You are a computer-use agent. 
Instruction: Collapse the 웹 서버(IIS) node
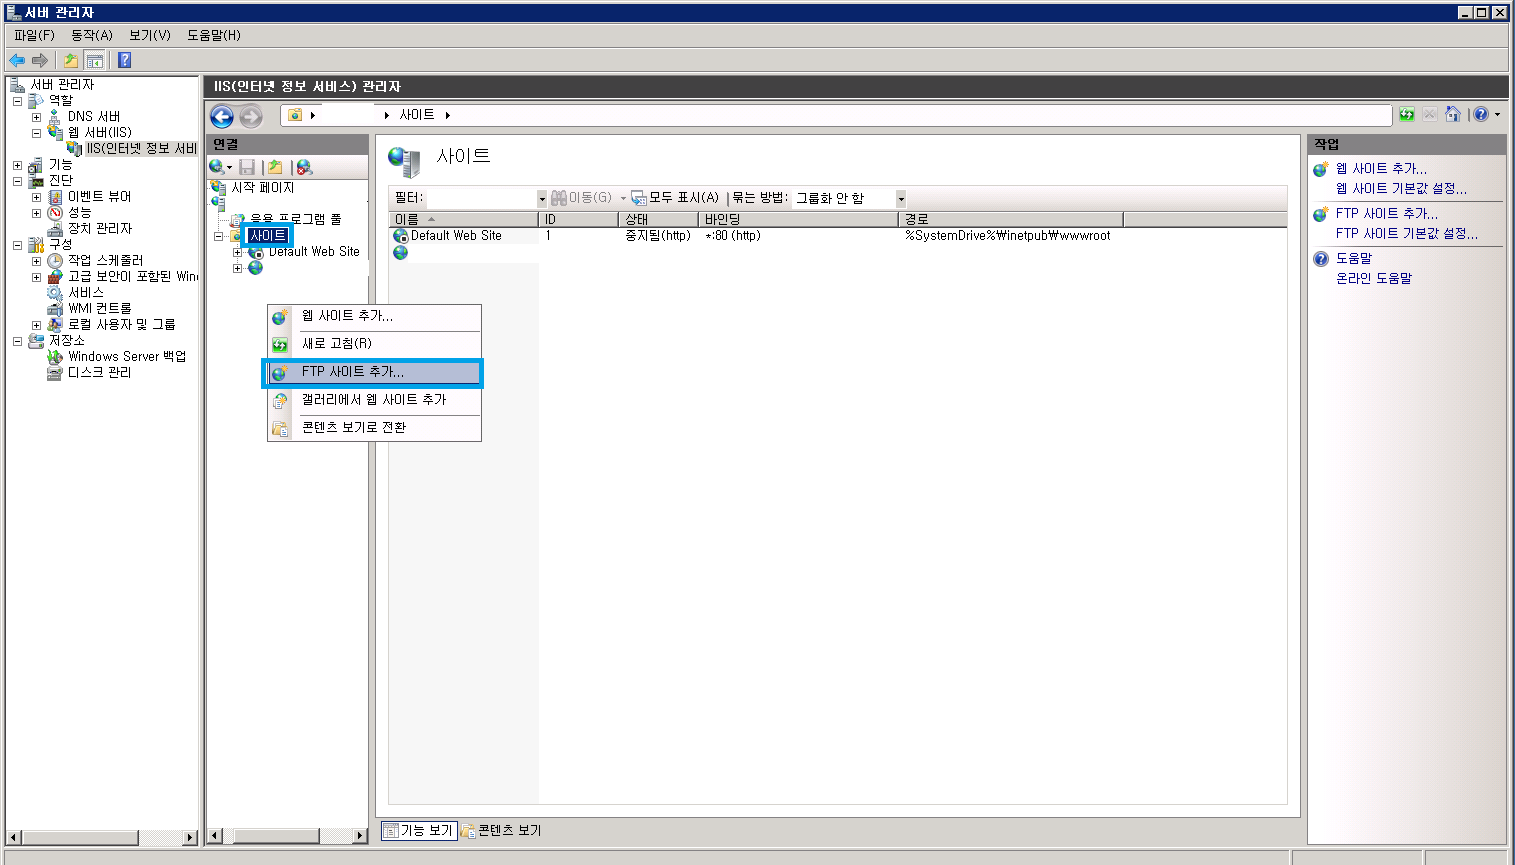36,133
